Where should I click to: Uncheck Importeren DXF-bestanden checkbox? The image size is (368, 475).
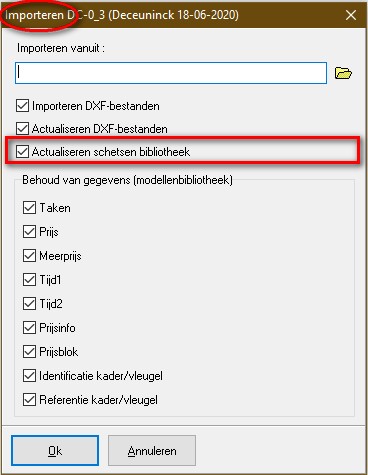click(22, 106)
